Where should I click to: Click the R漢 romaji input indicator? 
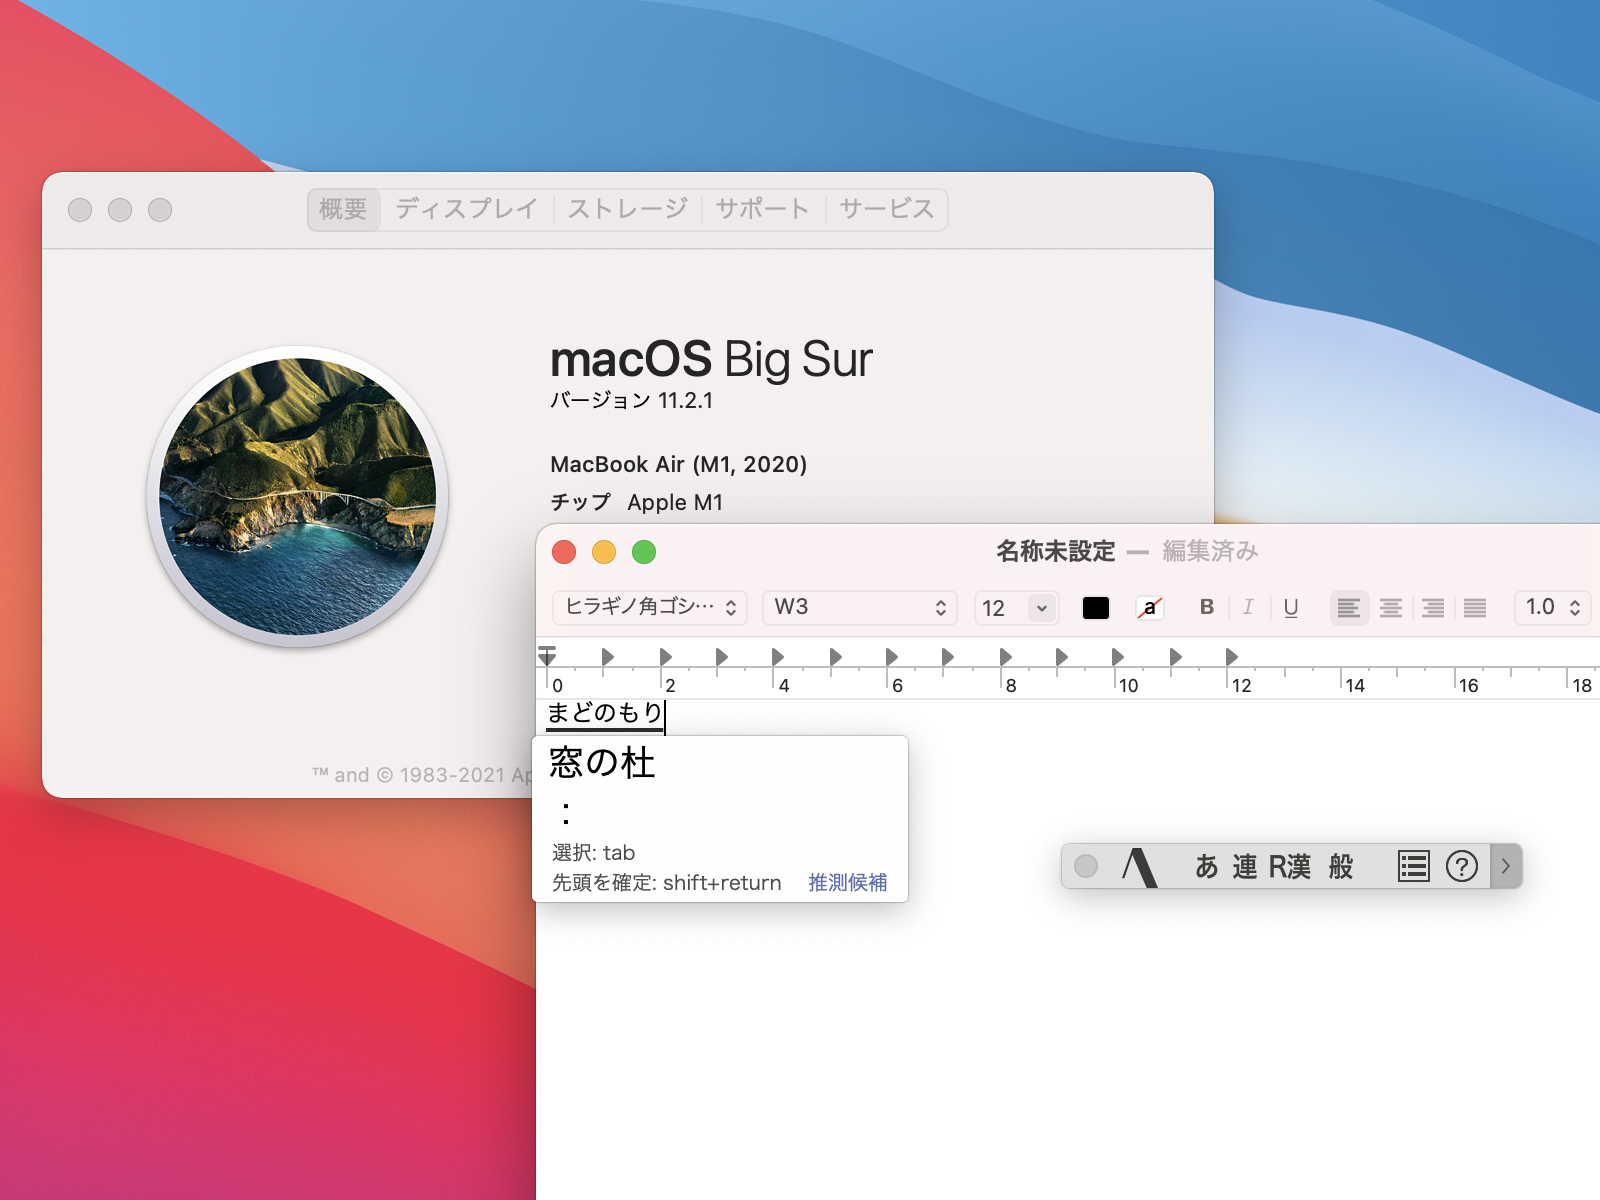click(1290, 866)
